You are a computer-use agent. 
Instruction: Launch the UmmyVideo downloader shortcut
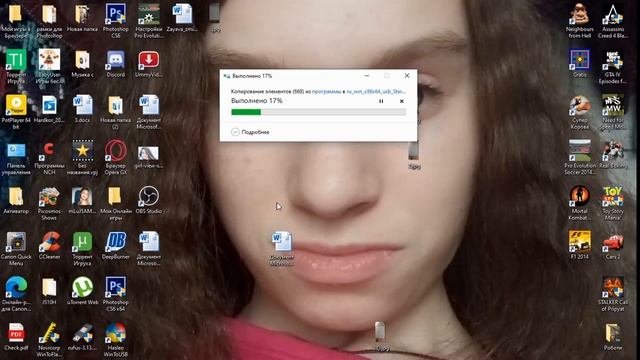point(149,64)
